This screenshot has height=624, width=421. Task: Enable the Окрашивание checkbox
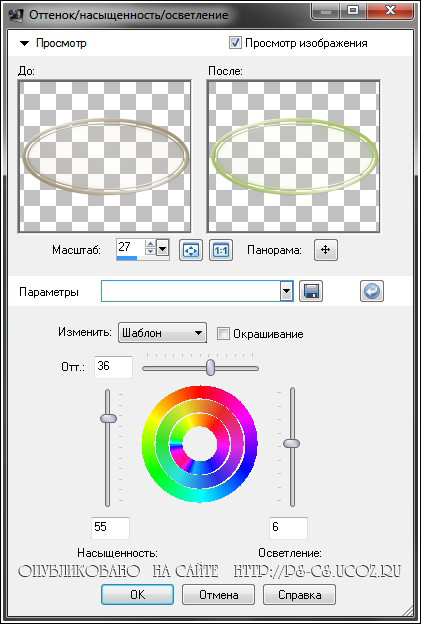(x=223, y=333)
